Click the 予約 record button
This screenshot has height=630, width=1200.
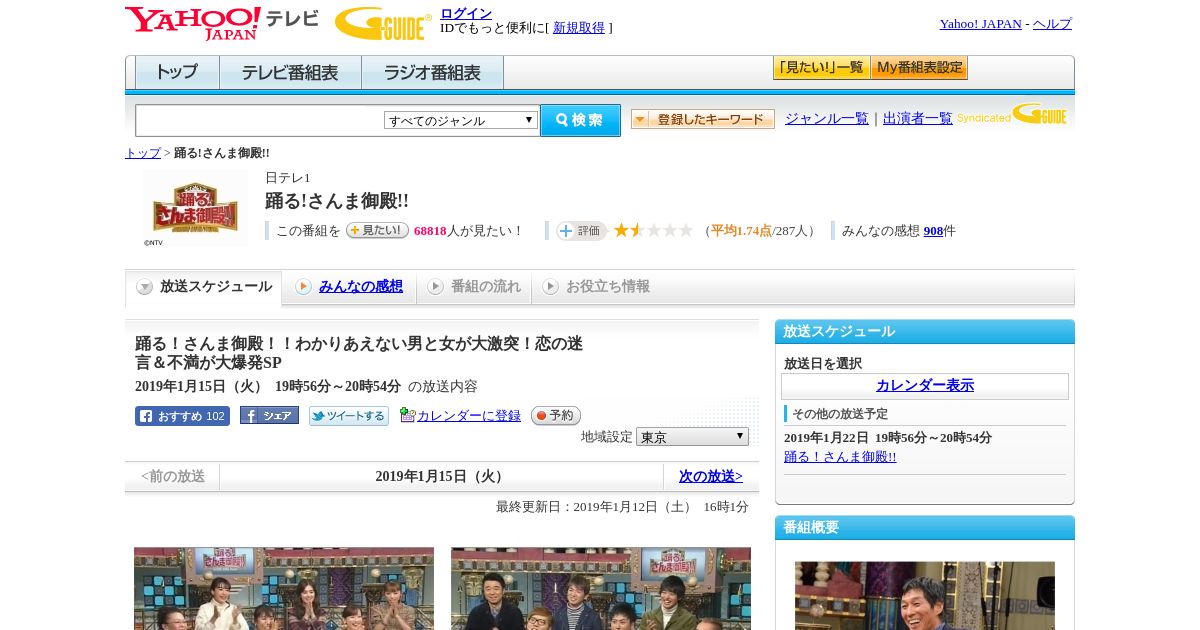[x=556, y=415]
